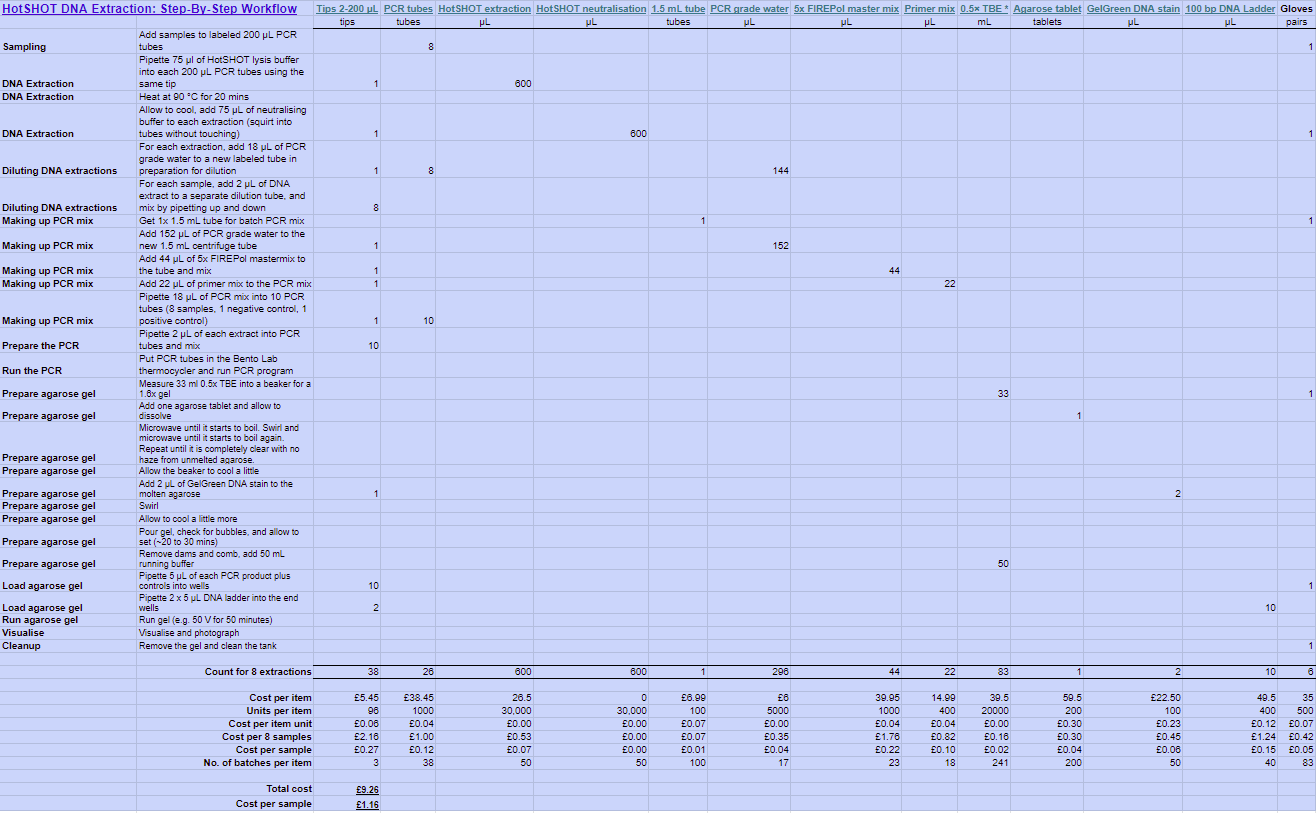Select the 'Run agarose gel' stage cell

click(68, 620)
